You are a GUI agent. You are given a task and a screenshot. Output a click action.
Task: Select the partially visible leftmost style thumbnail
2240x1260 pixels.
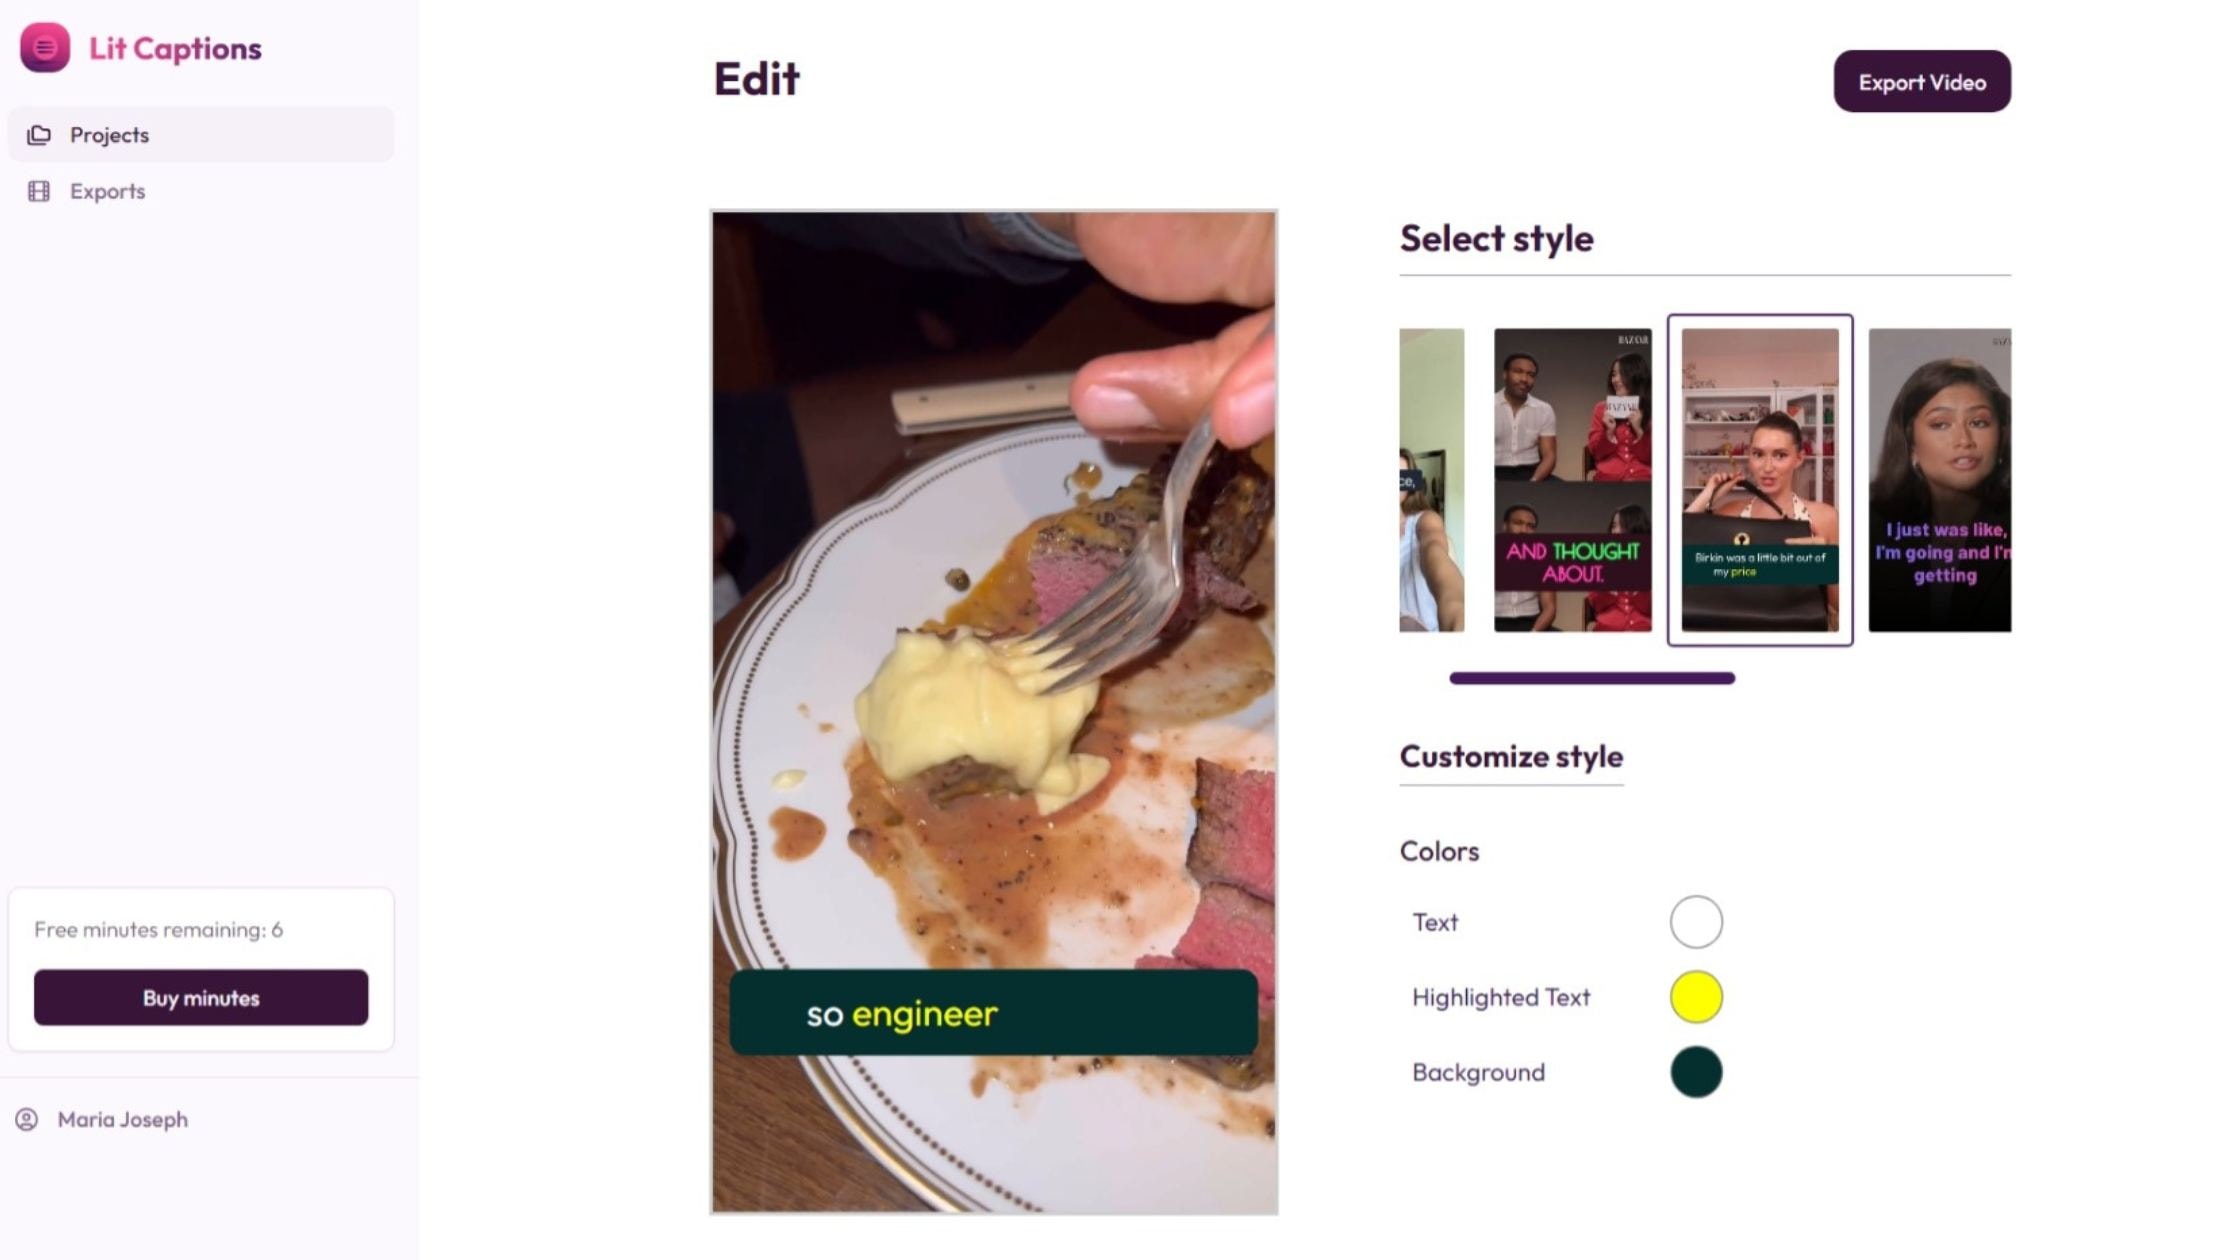click(1431, 480)
